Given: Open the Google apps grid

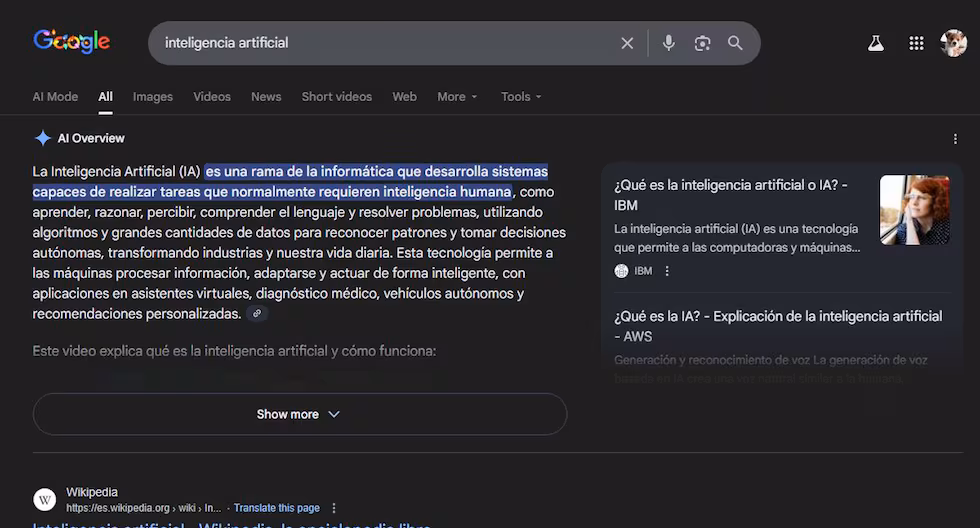Looking at the screenshot, I should click(x=916, y=43).
